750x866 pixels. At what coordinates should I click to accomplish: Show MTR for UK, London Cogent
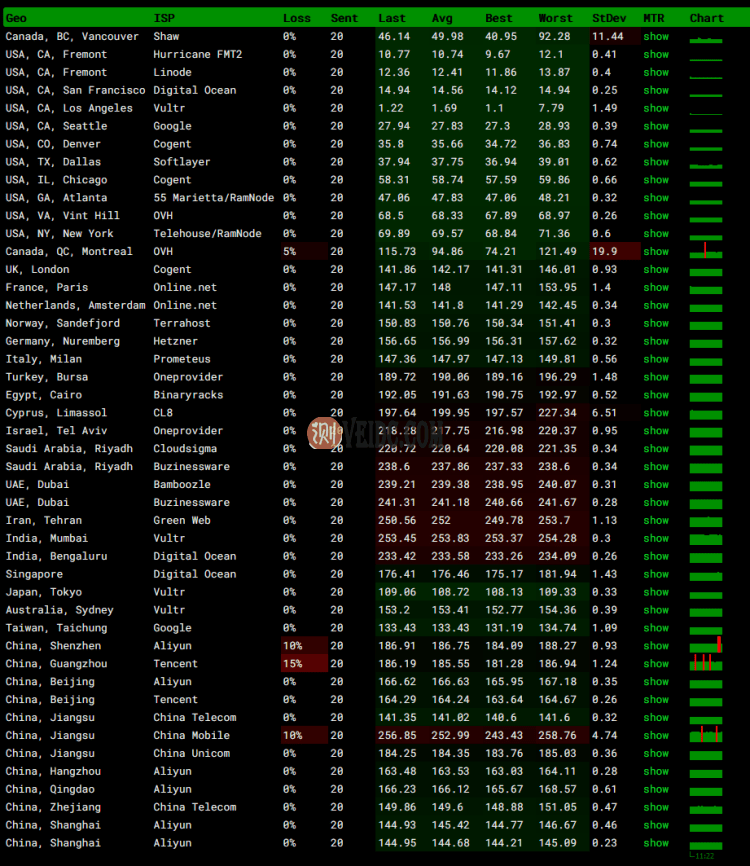[x=656, y=270]
